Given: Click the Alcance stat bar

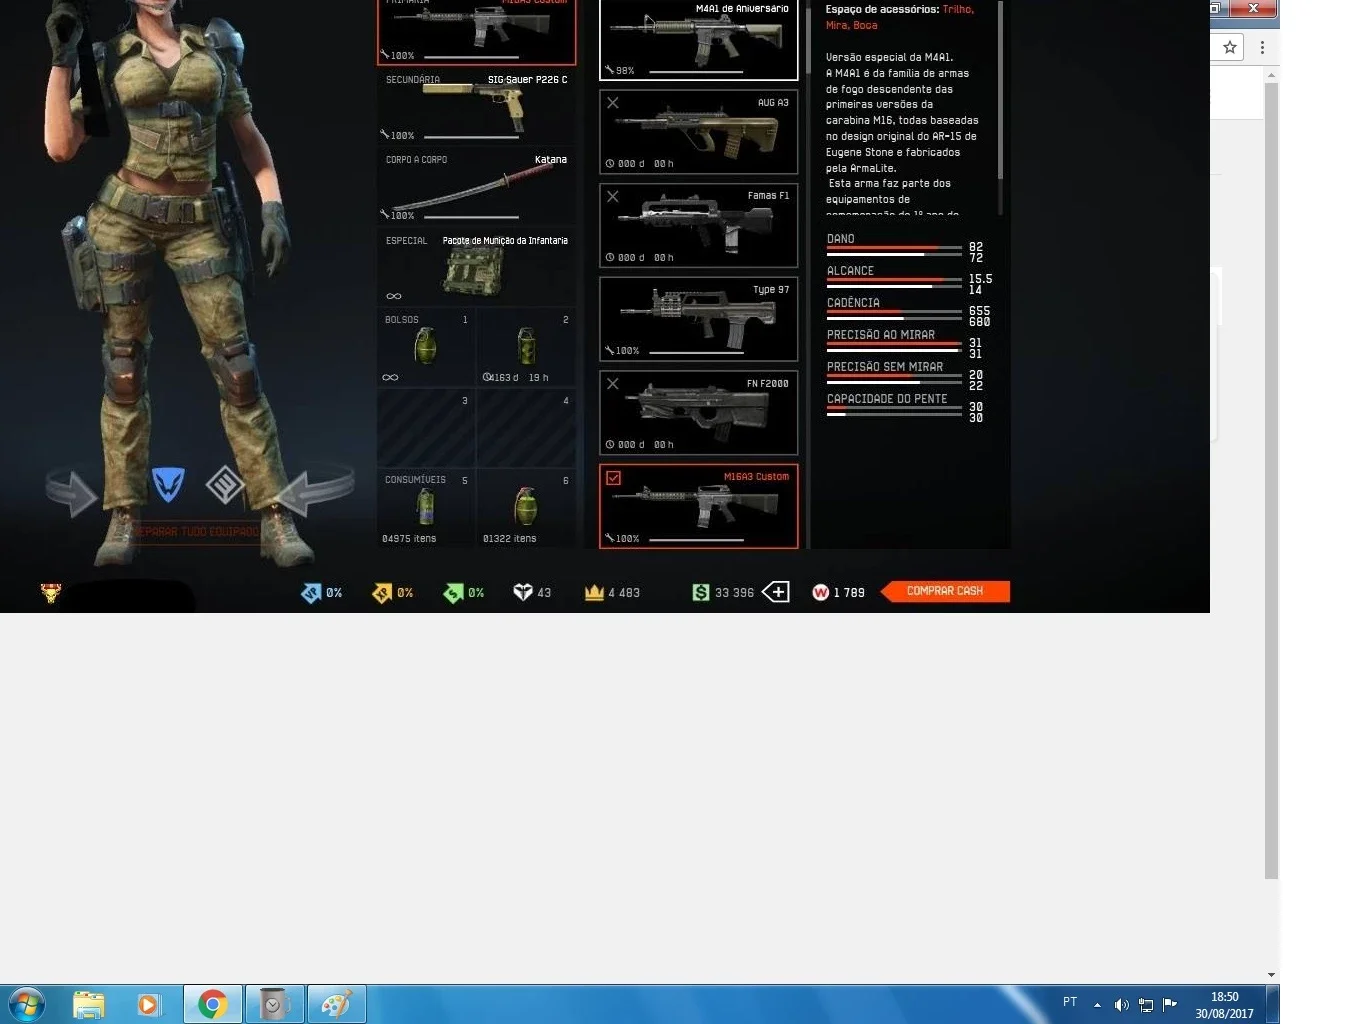Looking at the screenshot, I should 894,283.
